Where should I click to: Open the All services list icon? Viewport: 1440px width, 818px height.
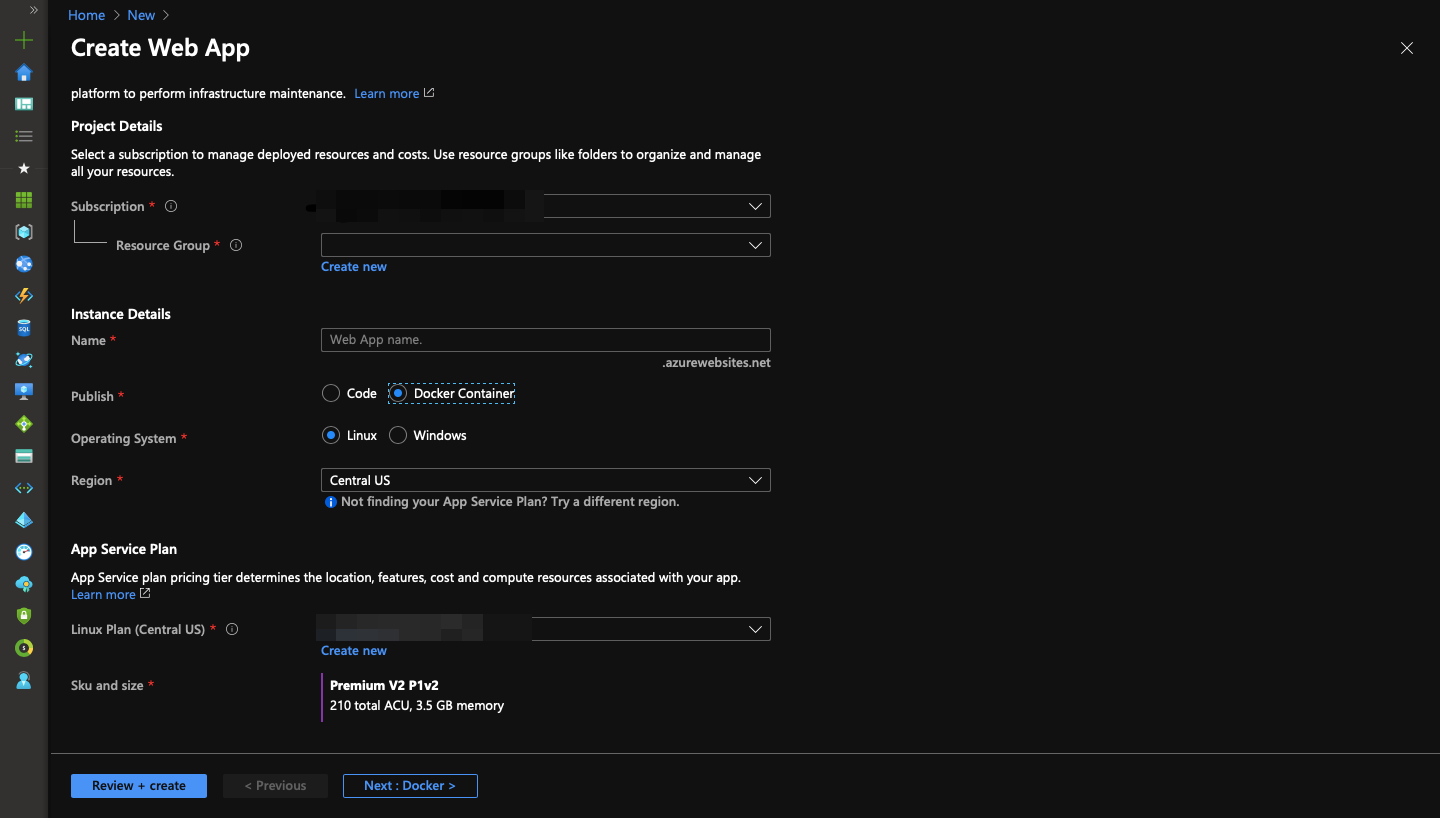click(x=24, y=136)
